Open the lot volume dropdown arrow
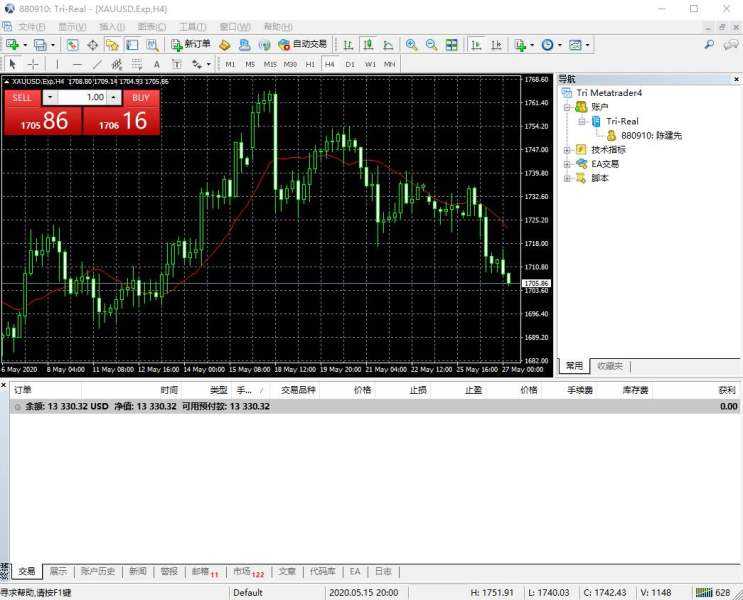743x600 pixels. (x=114, y=97)
